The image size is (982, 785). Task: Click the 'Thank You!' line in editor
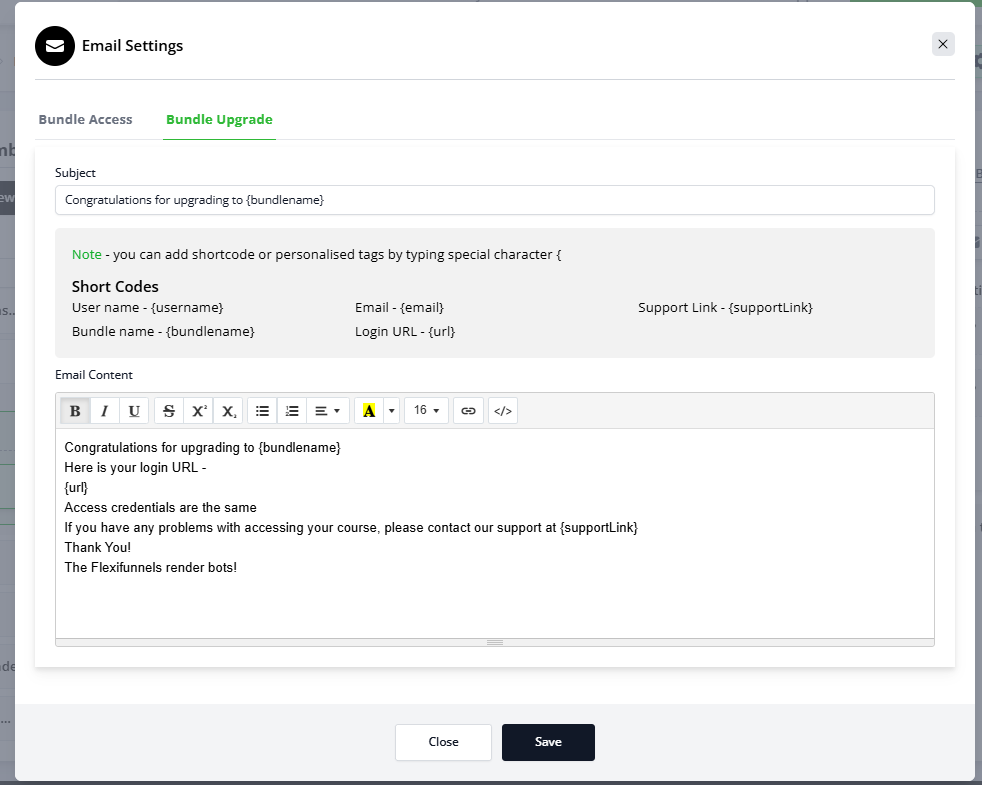click(98, 548)
